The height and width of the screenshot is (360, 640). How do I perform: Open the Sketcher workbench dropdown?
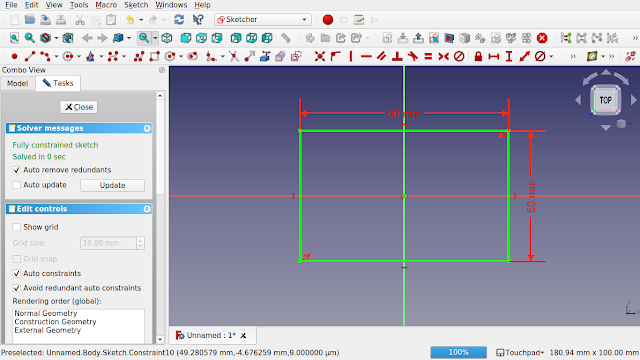coord(263,20)
